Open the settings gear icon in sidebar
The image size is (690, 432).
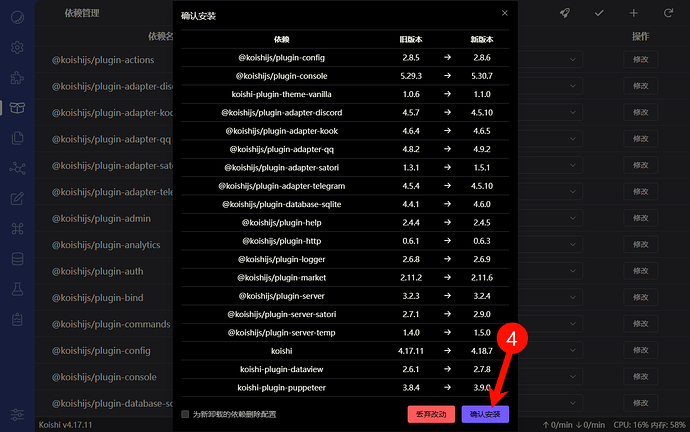click(17, 47)
